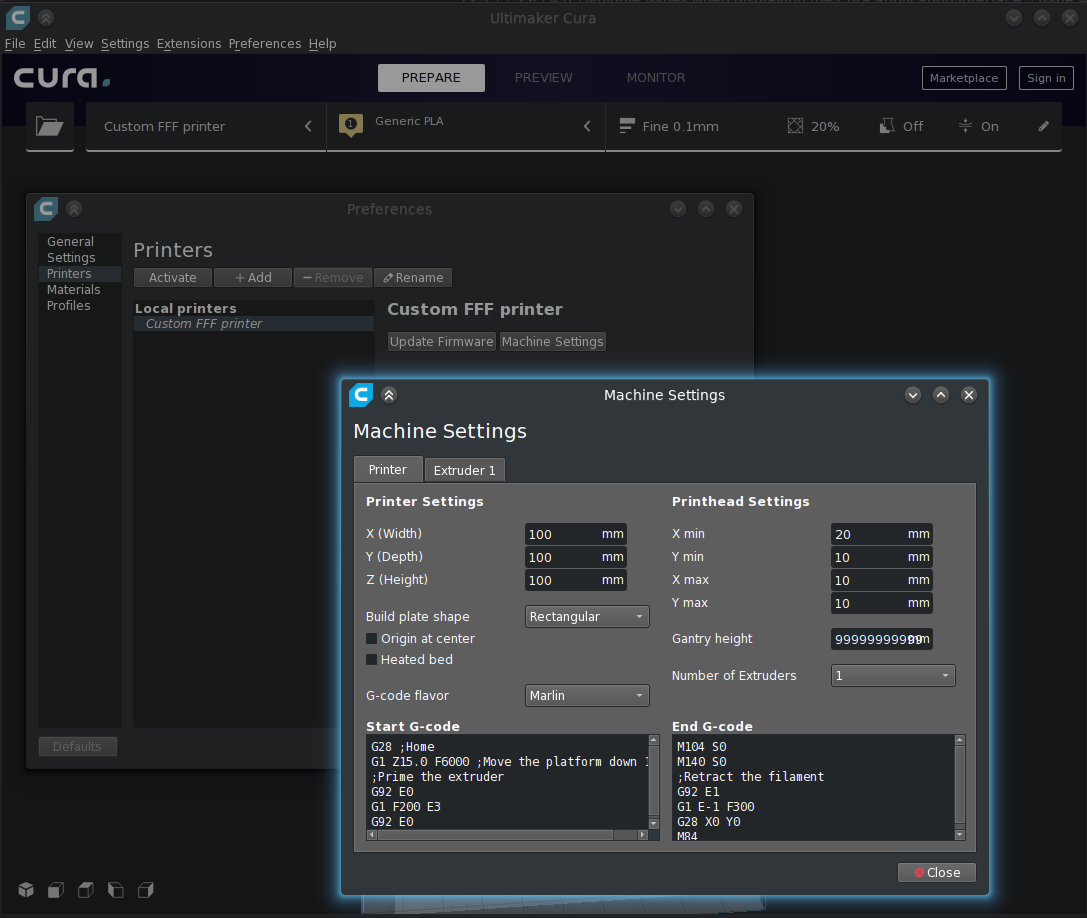Screen dimensions: 1087x918
Task: Click the Z (Height) input field
Action: tap(575, 580)
